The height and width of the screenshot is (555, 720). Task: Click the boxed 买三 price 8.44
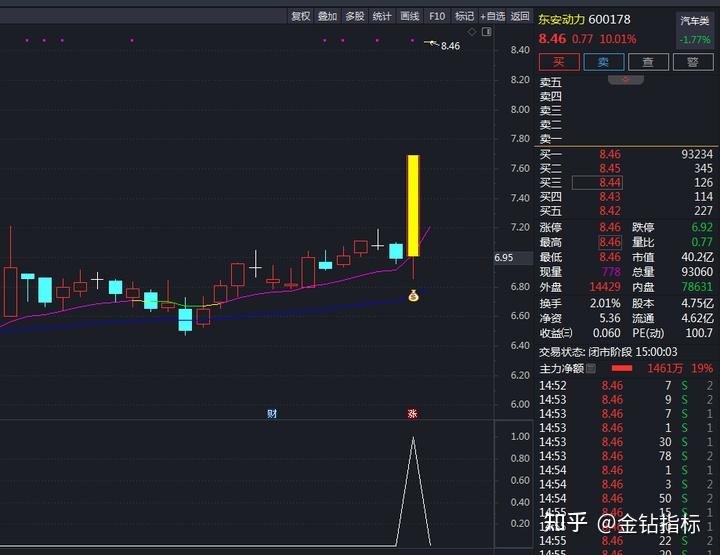(597, 183)
